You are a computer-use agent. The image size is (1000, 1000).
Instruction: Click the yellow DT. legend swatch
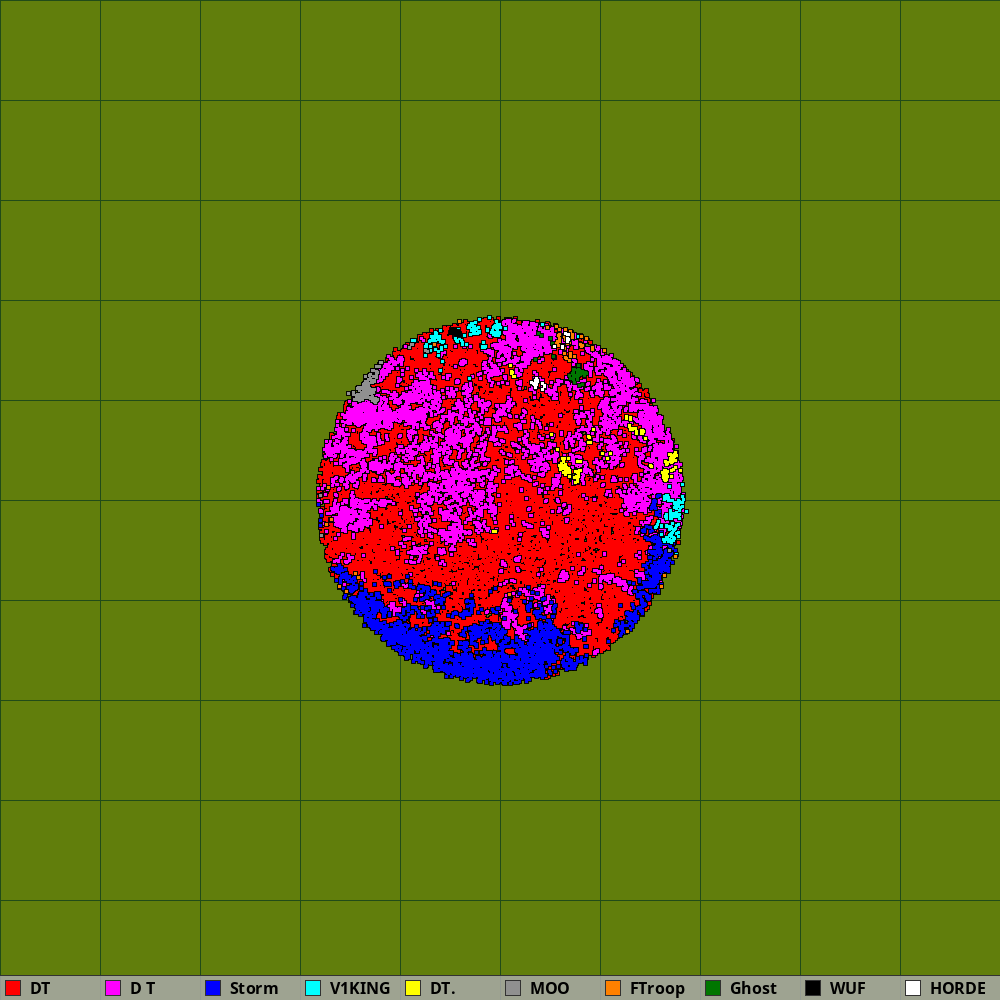coord(413,988)
